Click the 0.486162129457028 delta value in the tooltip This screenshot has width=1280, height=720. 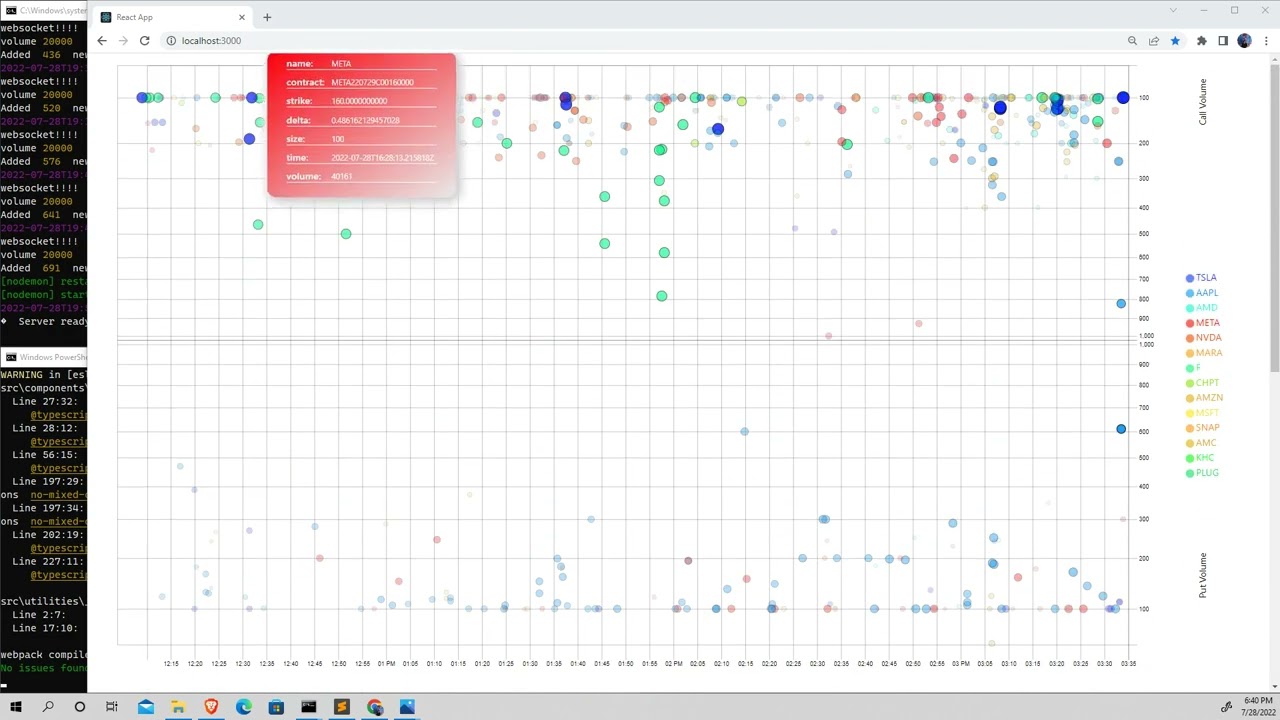tap(365, 120)
